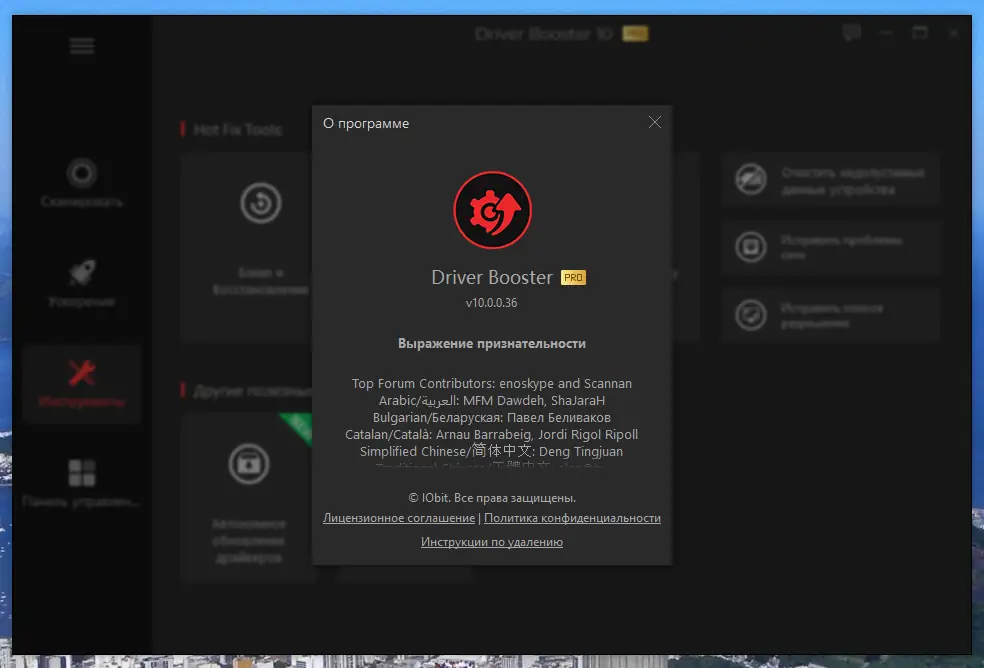Open the Политика конфиденциальности link
Screen dimensions: 984x668
tap(572, 518)
